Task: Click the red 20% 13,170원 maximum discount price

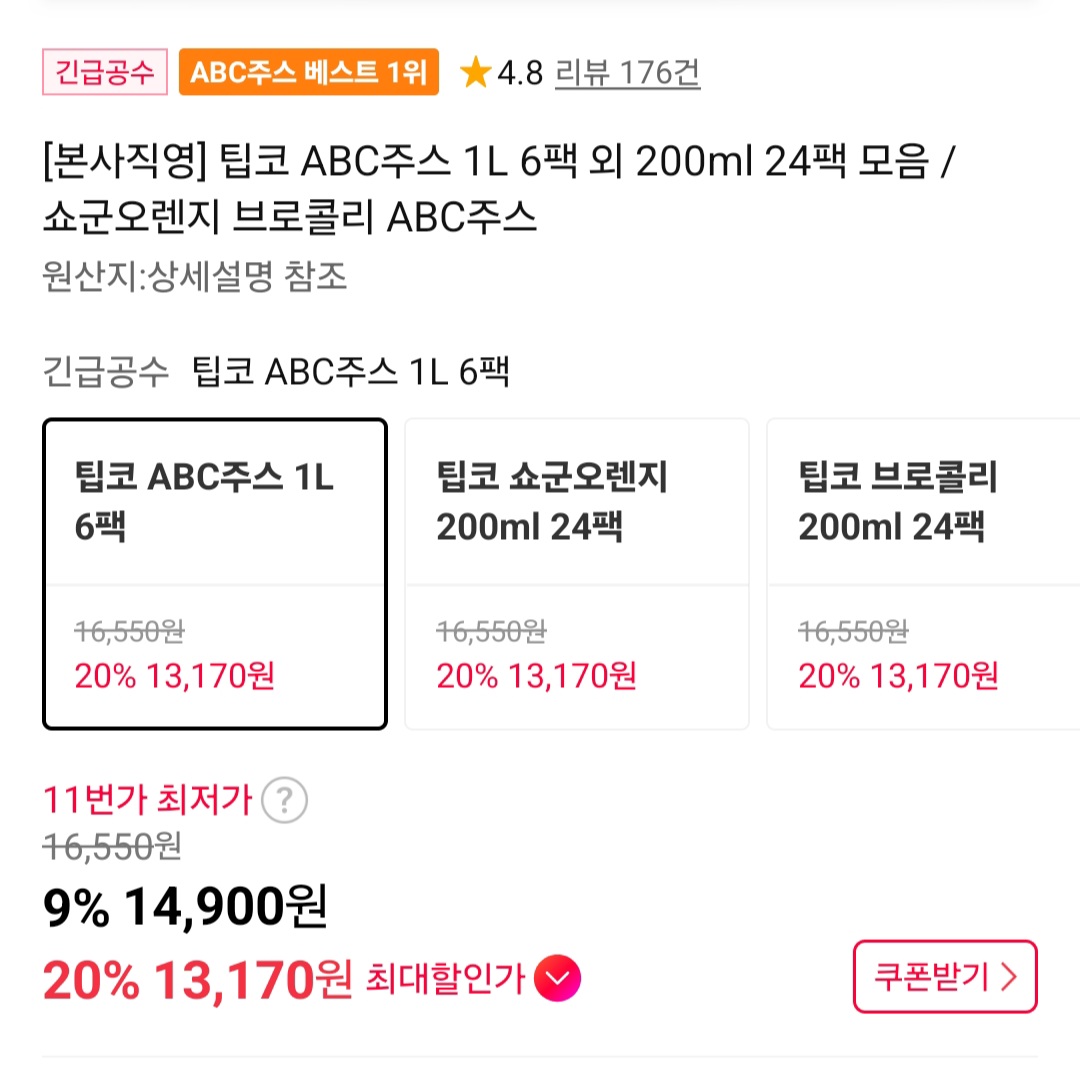Action: coord(197,981)
